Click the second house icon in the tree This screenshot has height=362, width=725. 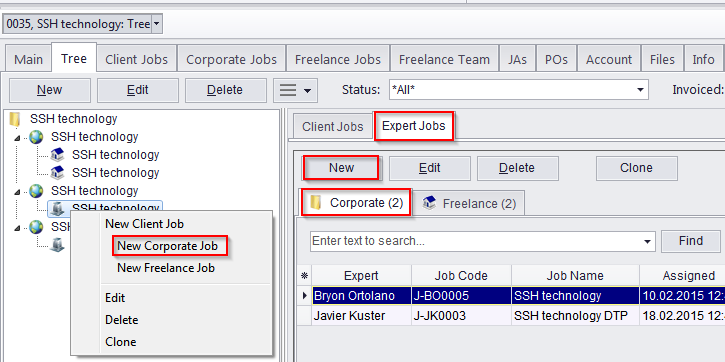pyautogui.click(x=57, y=173)
